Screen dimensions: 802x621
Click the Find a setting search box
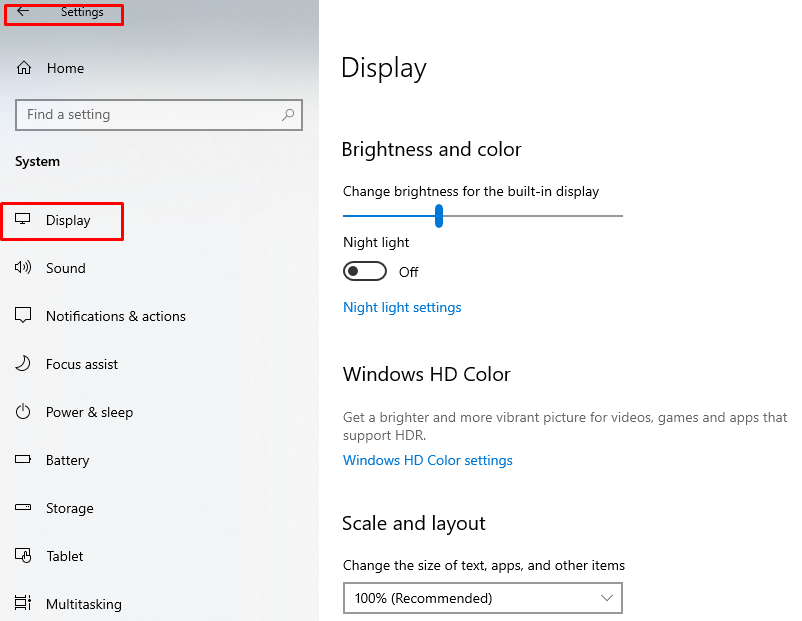[159, 115]
